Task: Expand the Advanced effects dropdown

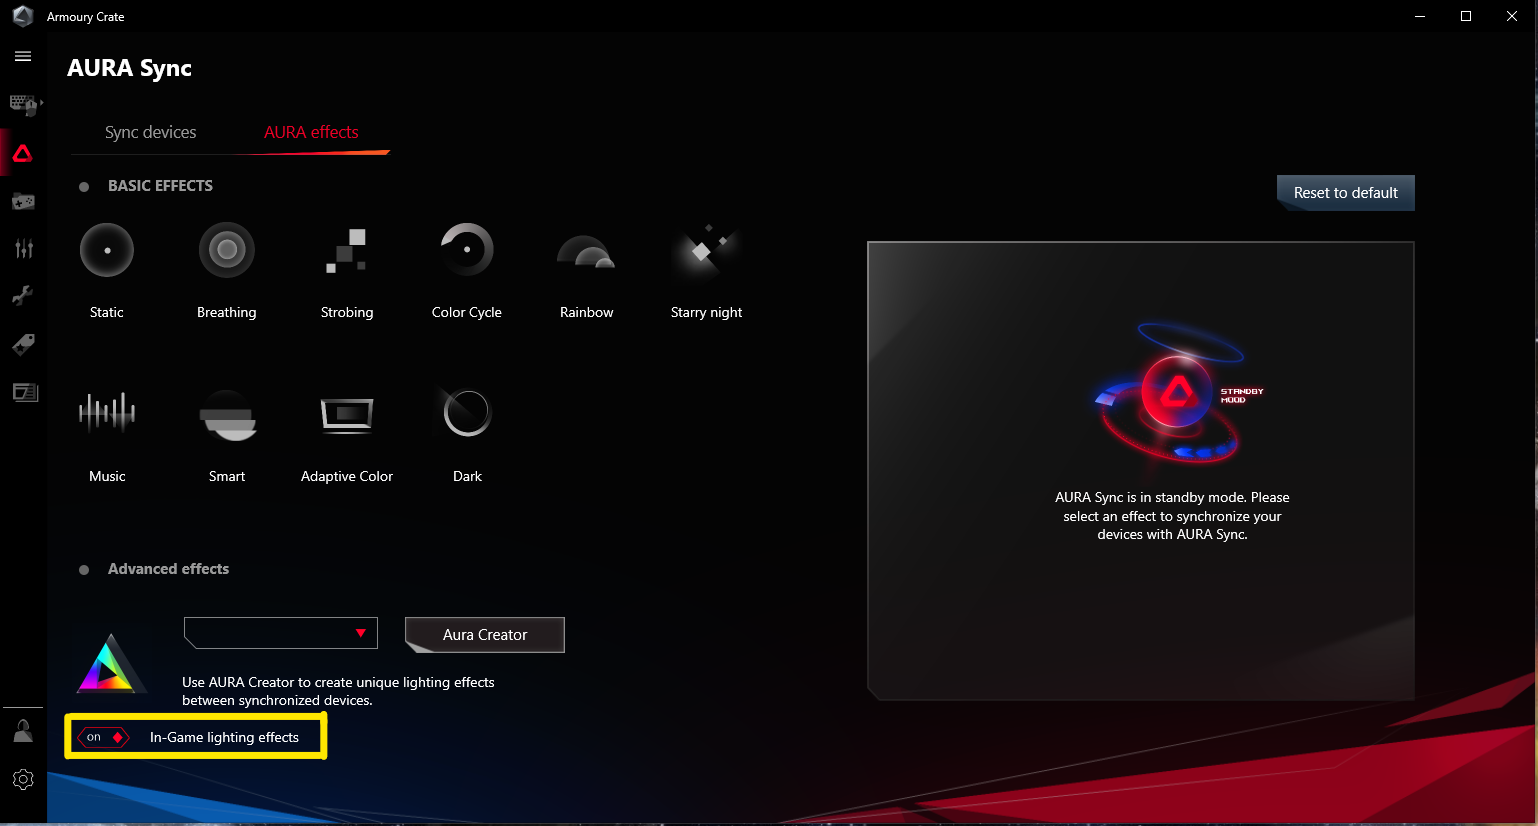Action: [281, 634]
